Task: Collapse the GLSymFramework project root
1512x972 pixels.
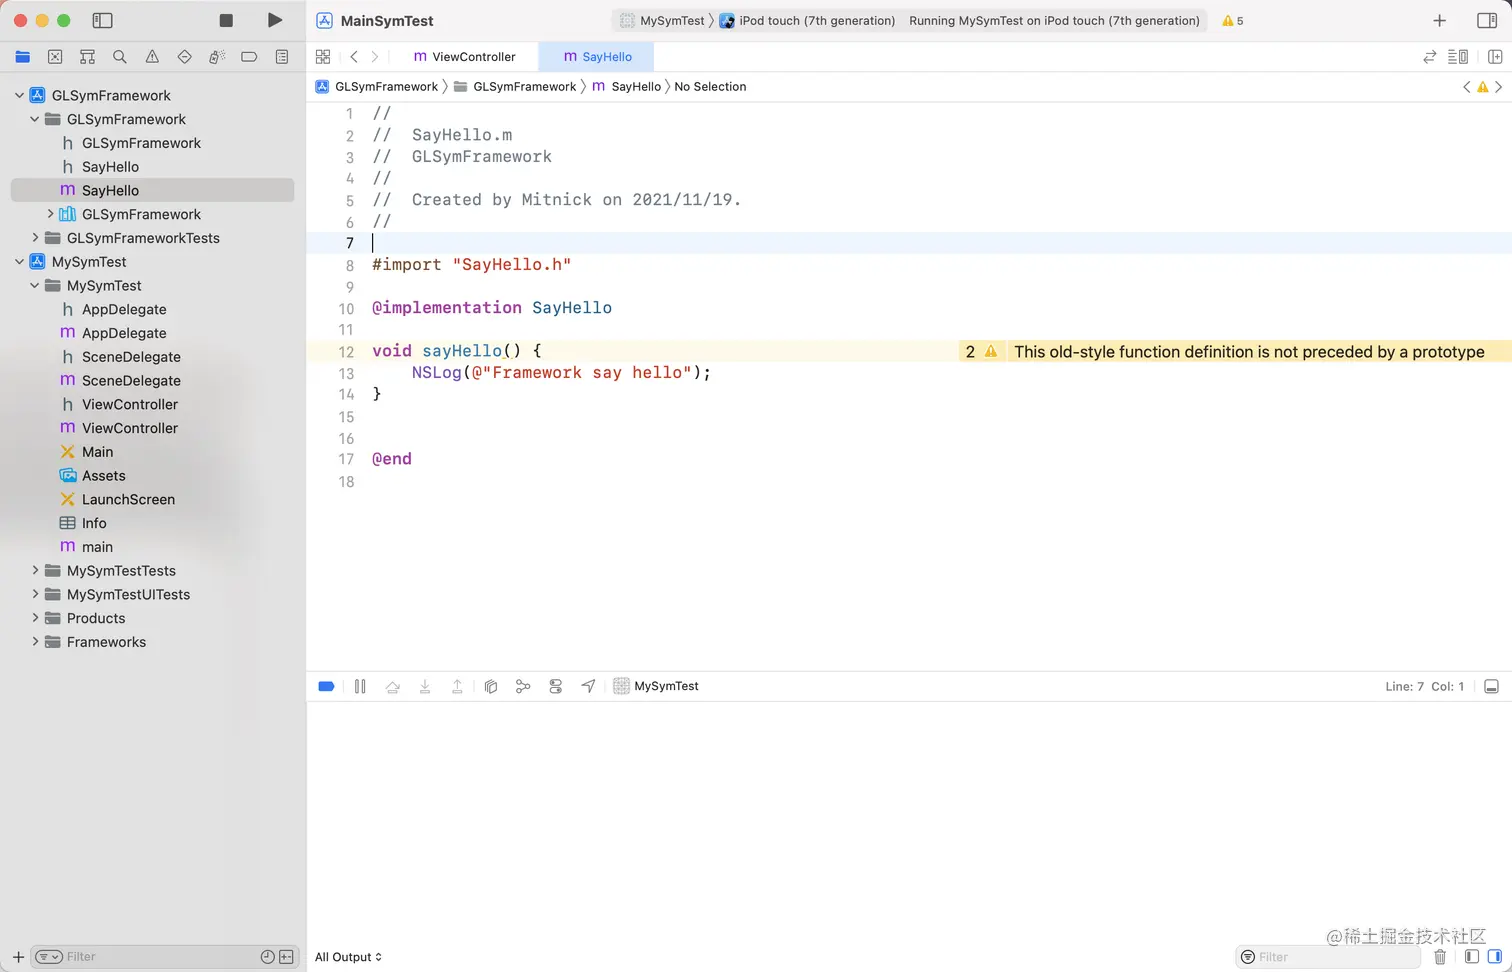Action: [x=19, y=95]
